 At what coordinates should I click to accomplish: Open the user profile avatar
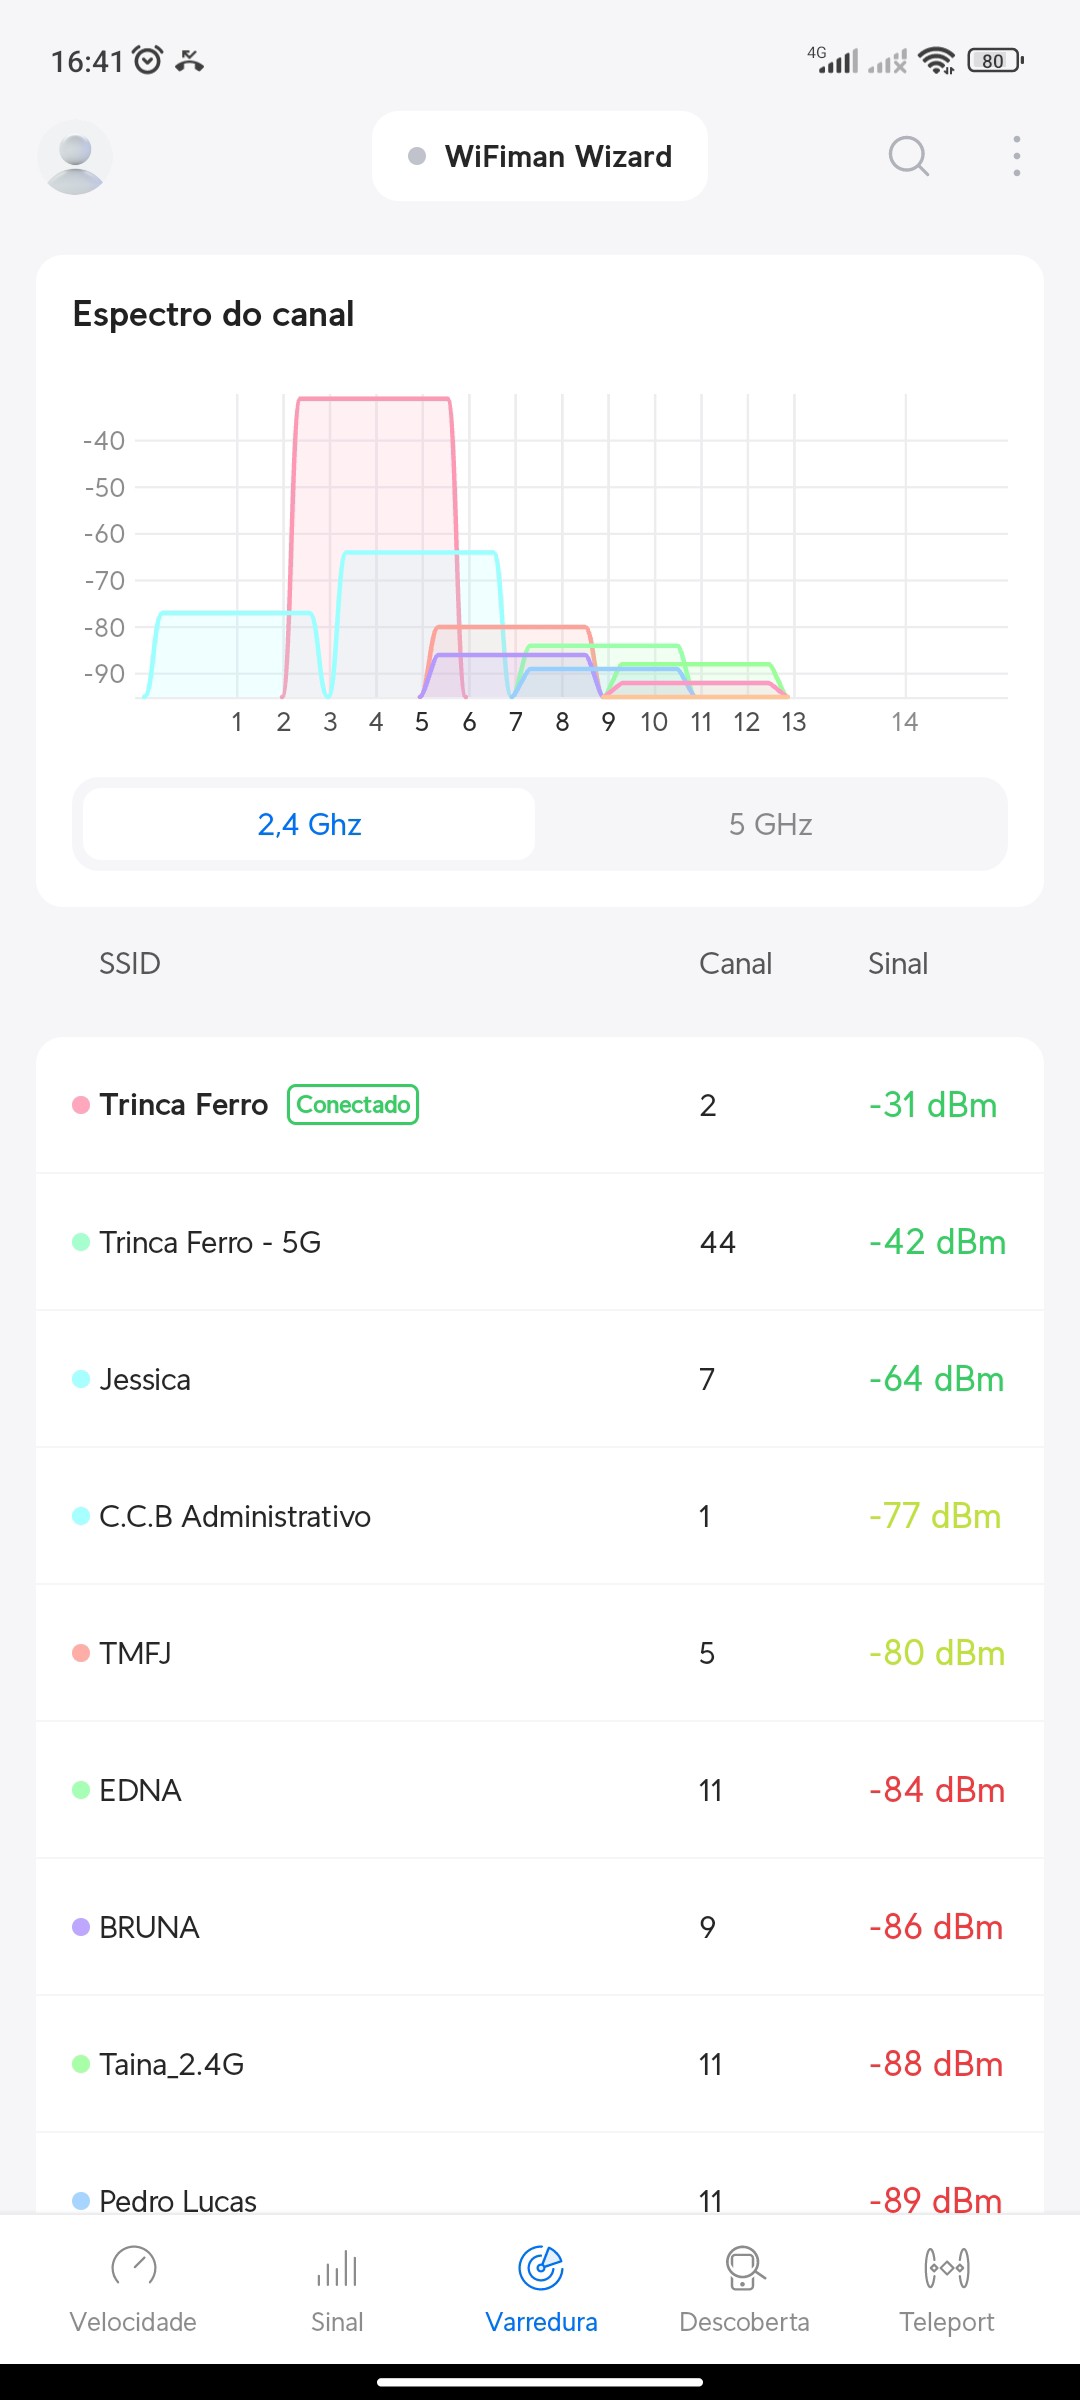coord(75,157)
